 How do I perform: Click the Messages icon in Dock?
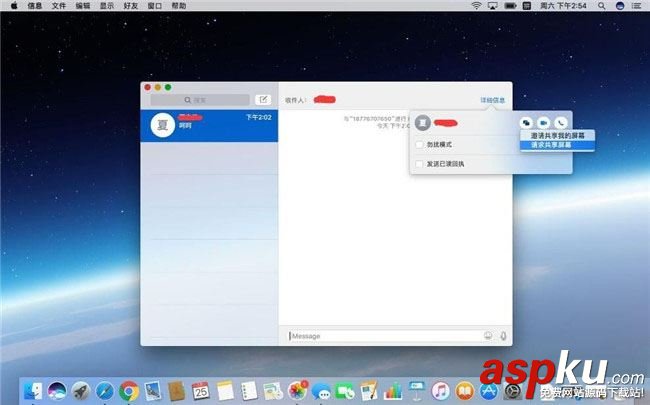click(321, 391)
